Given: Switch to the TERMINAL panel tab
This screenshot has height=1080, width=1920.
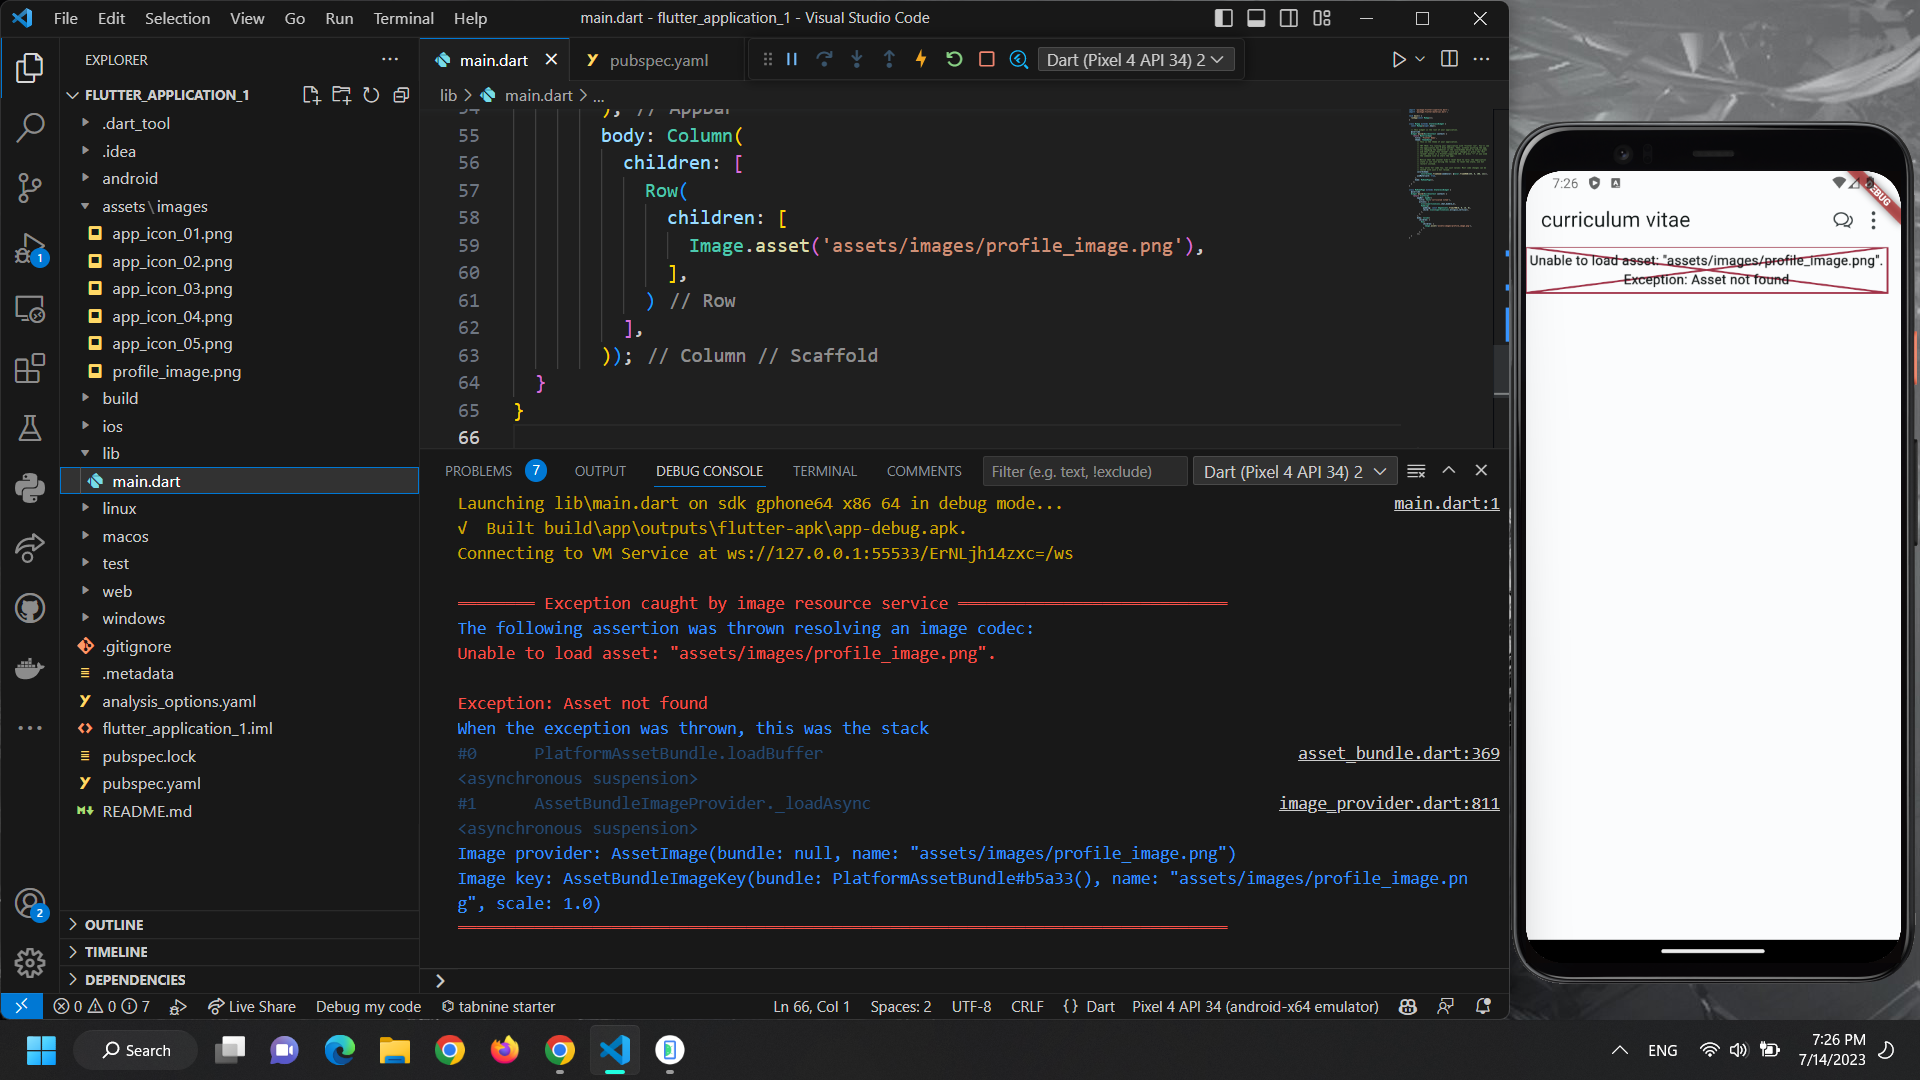Looking at the screenshot, I should [825, 471].
